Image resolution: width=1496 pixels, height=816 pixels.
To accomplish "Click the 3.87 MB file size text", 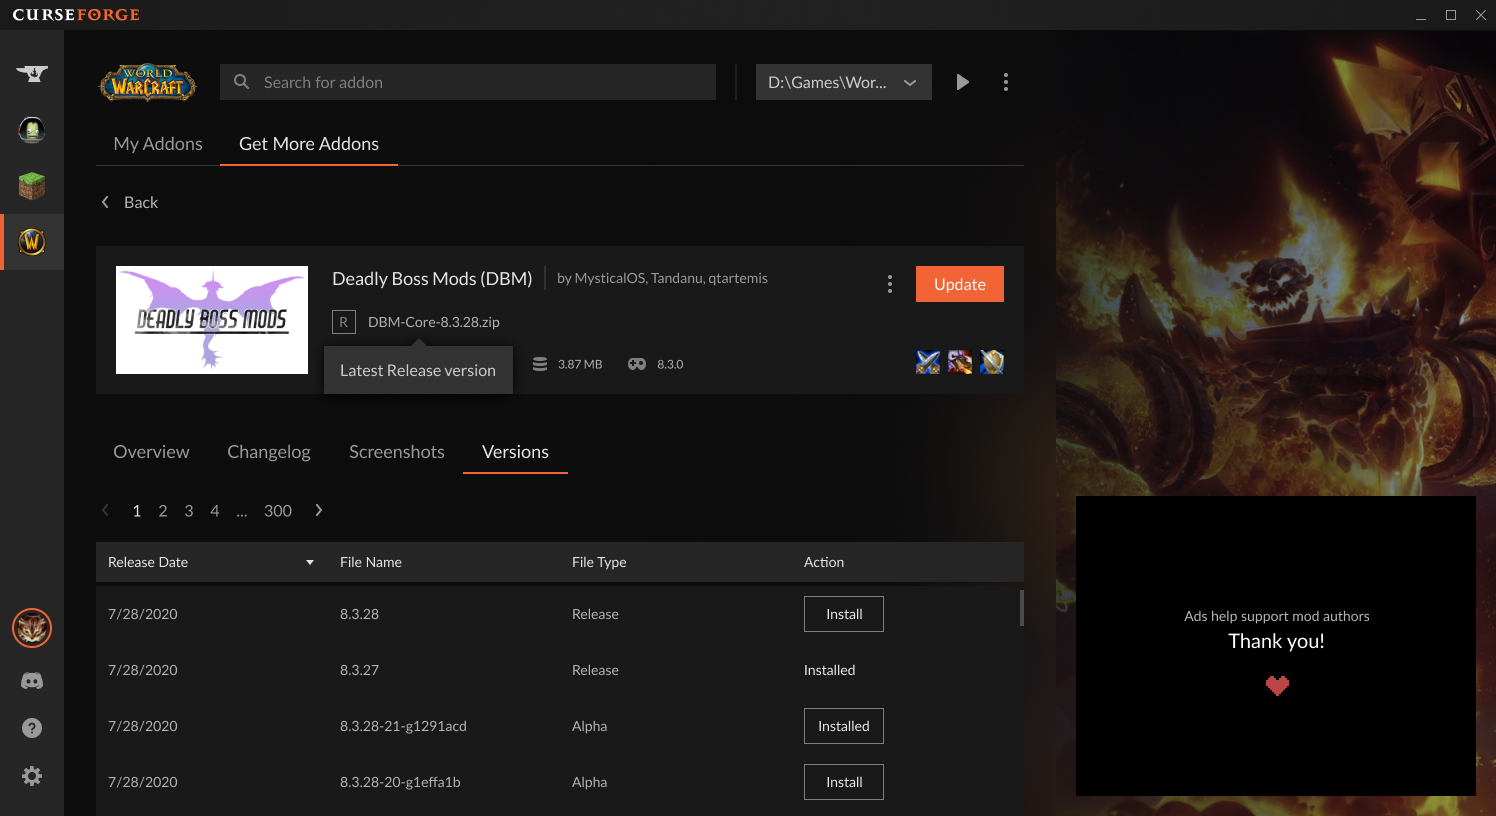I will [x=580, y=364].
